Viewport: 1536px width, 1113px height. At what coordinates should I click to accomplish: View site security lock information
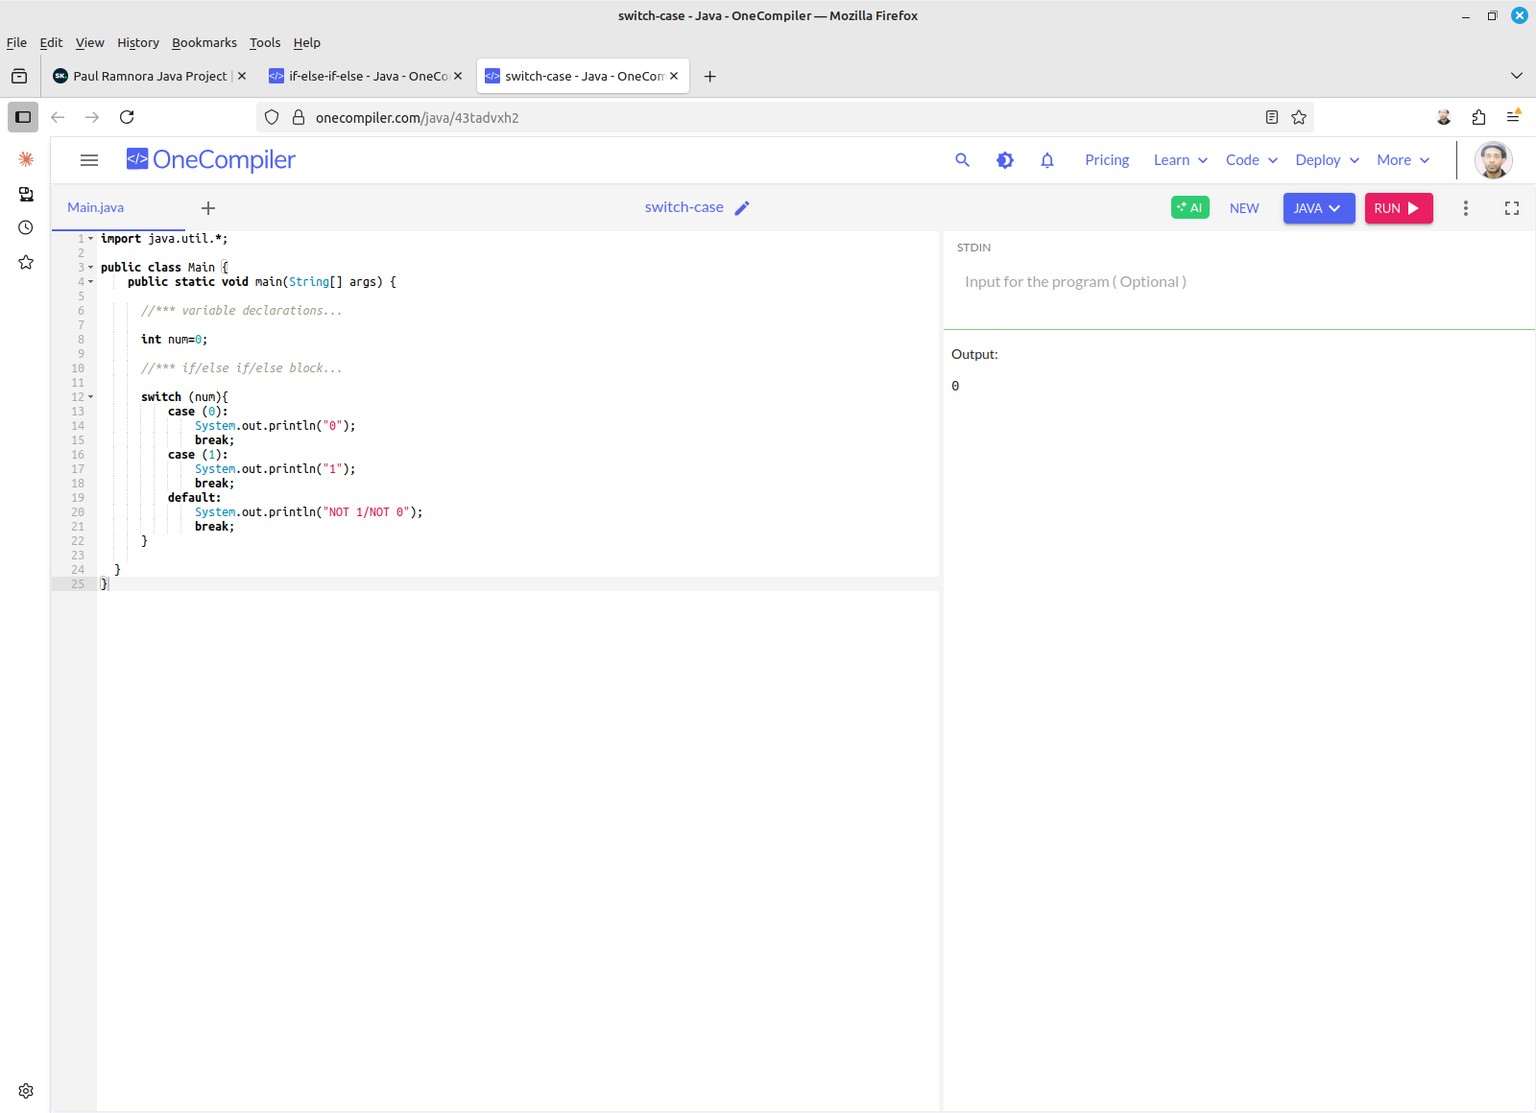[298, 117]
